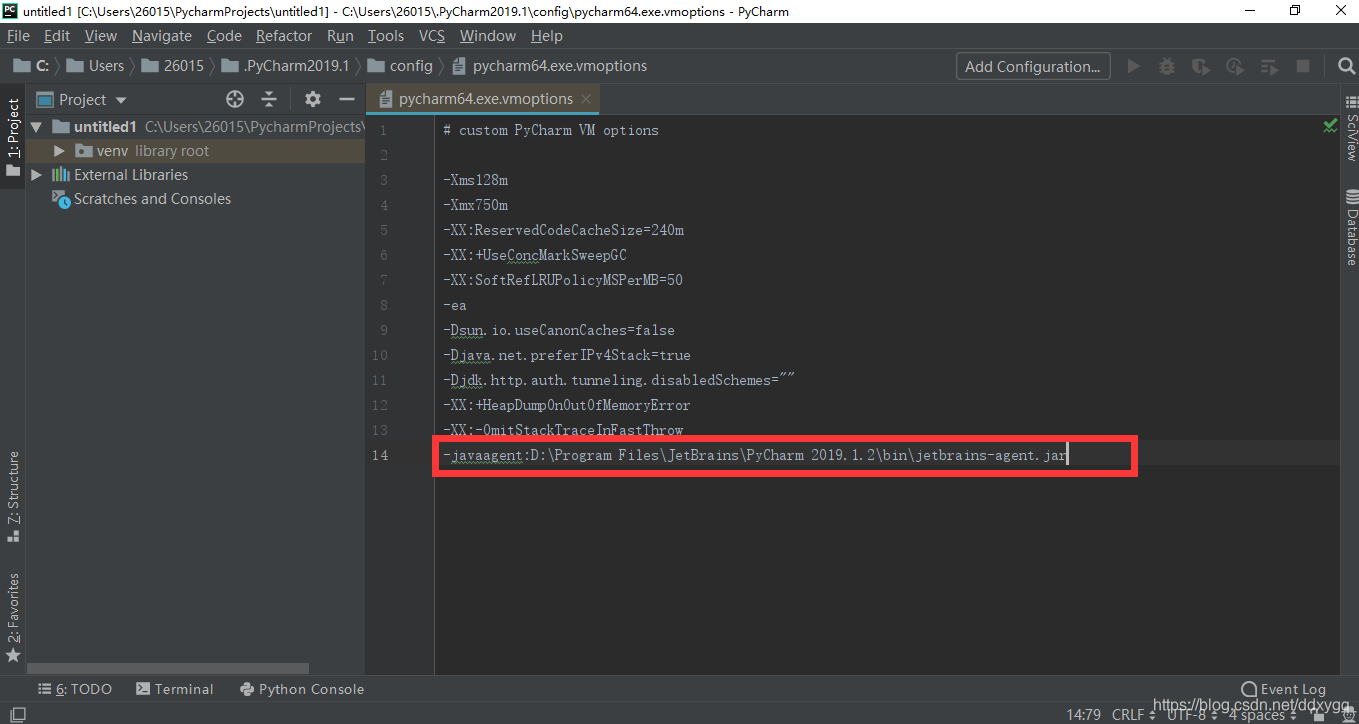The height and width of the screenshot is (724, 1359).
Task: Toggle the SciView side panel
Action: pos(1351,128)
